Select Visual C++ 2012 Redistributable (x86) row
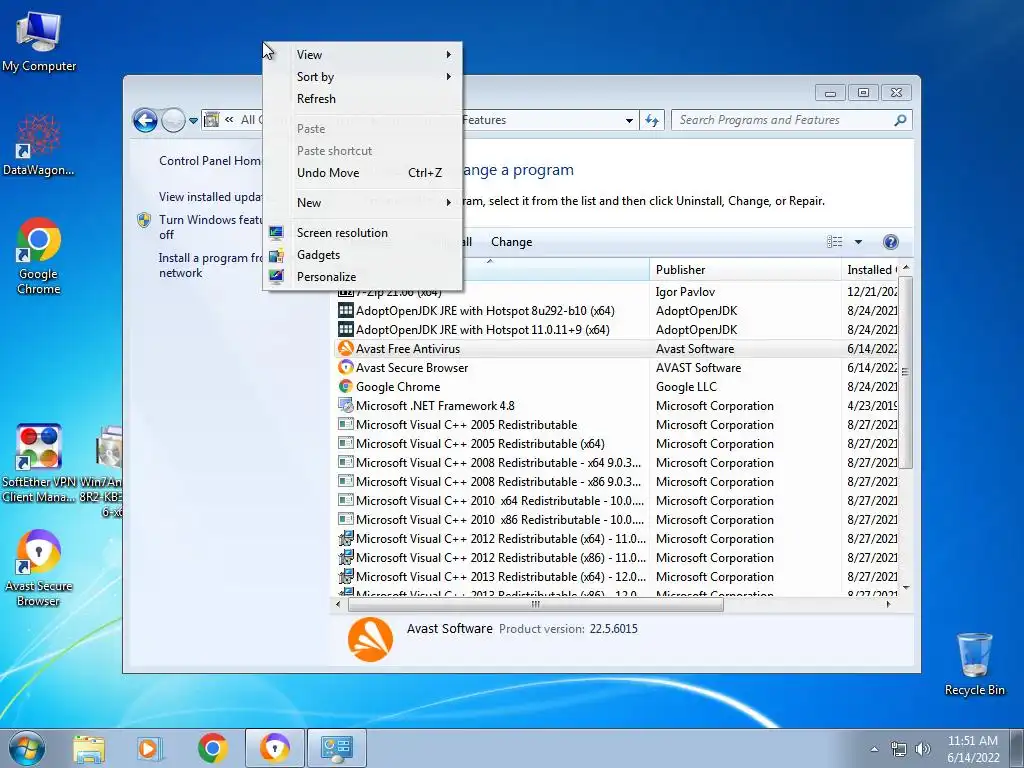Screen dimensions: 1024x768 616,558
